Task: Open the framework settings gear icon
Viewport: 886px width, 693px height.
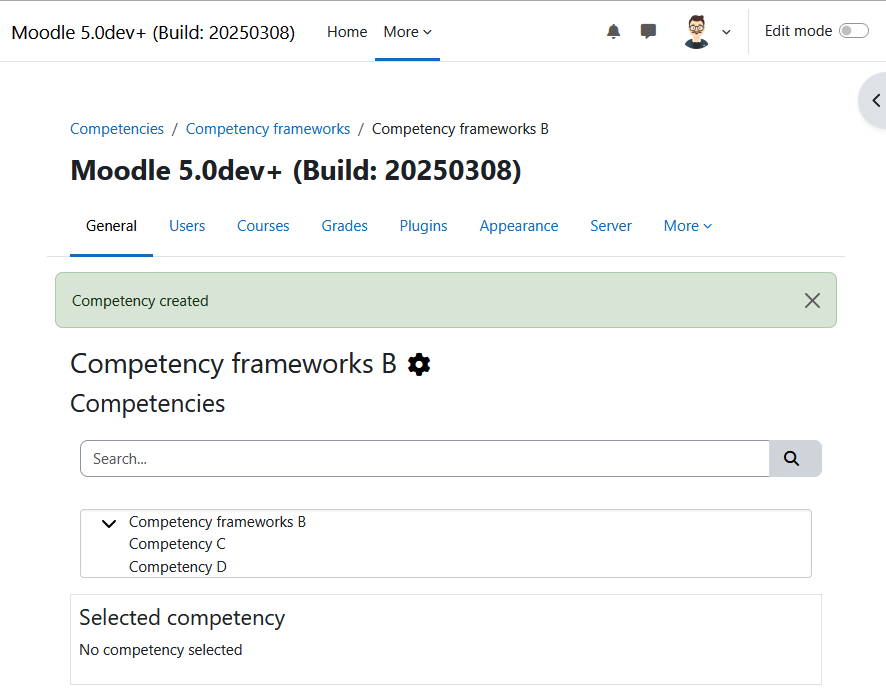Action: click(x=419, y=365)
